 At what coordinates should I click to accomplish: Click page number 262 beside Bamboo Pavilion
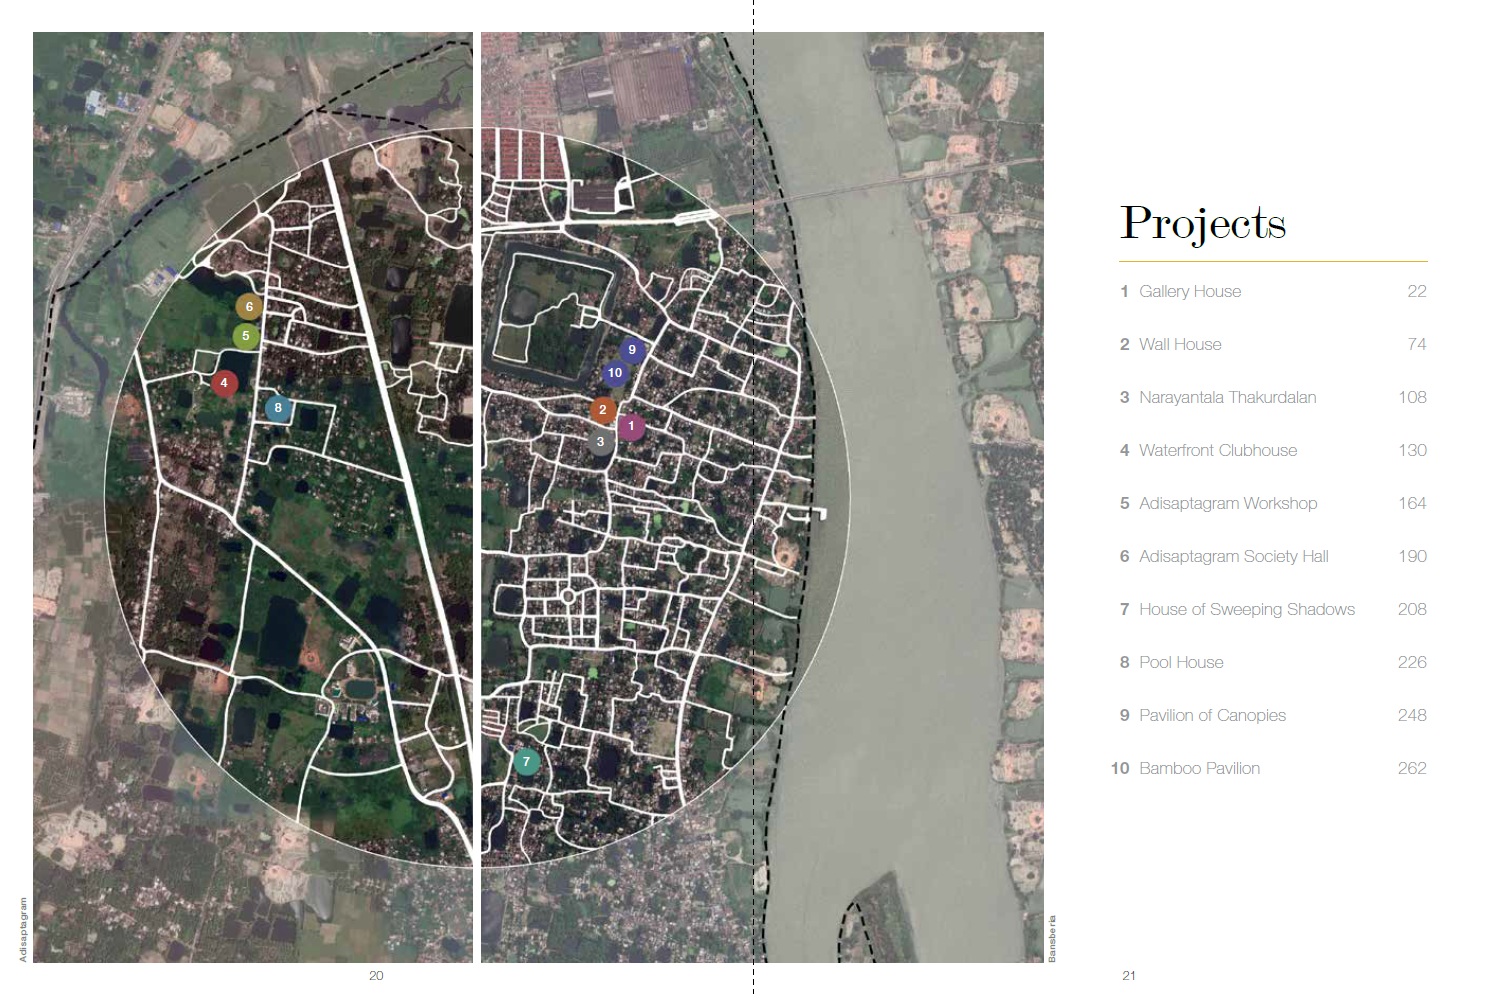coord(1411,768)
